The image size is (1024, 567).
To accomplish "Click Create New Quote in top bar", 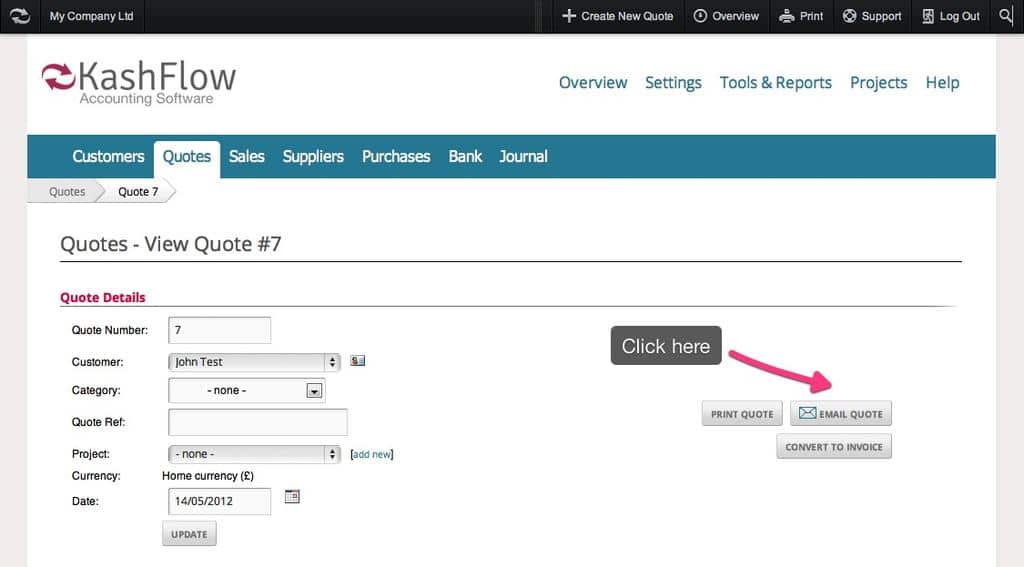I will (617, 16).
